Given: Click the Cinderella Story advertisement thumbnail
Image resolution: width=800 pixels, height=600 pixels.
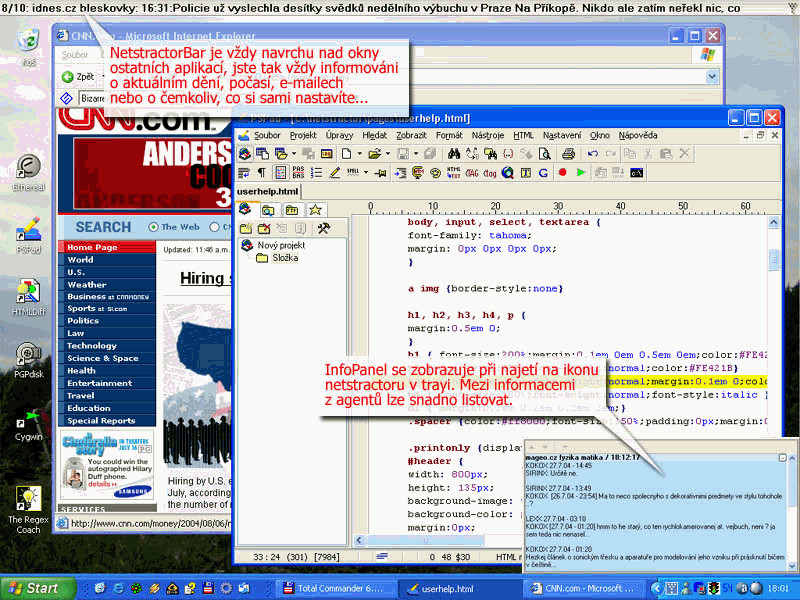Looking at the screenshot, I should click(107, 466).
